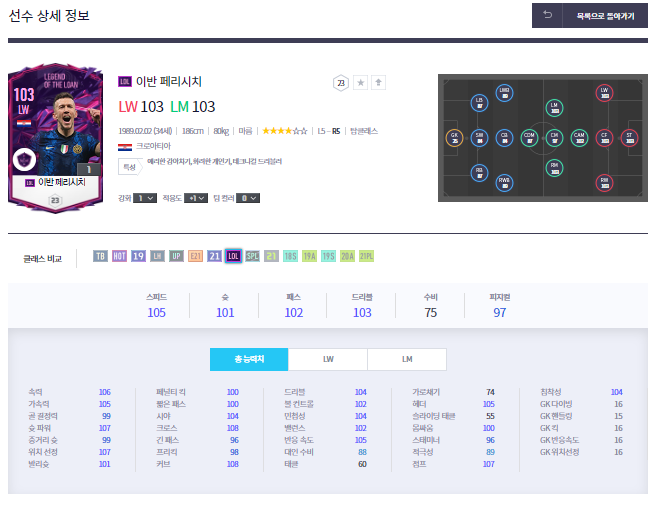Viewport: 658px width, 523px height.
Task: Open the 팀 컬러 dropdown
Action: point(248,198)
